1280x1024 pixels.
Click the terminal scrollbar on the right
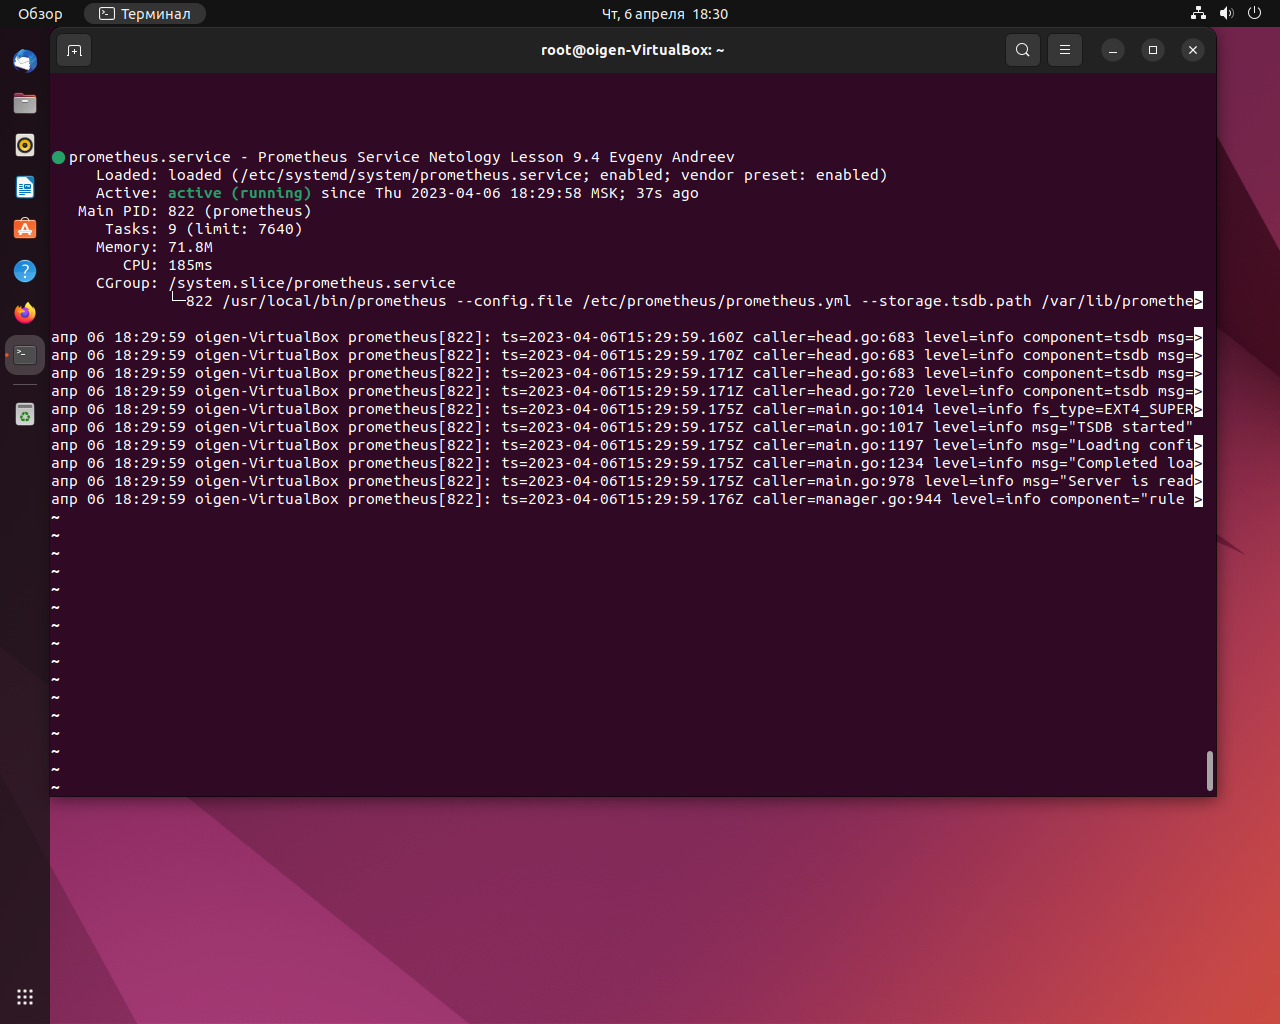[x=1209, y=770]
